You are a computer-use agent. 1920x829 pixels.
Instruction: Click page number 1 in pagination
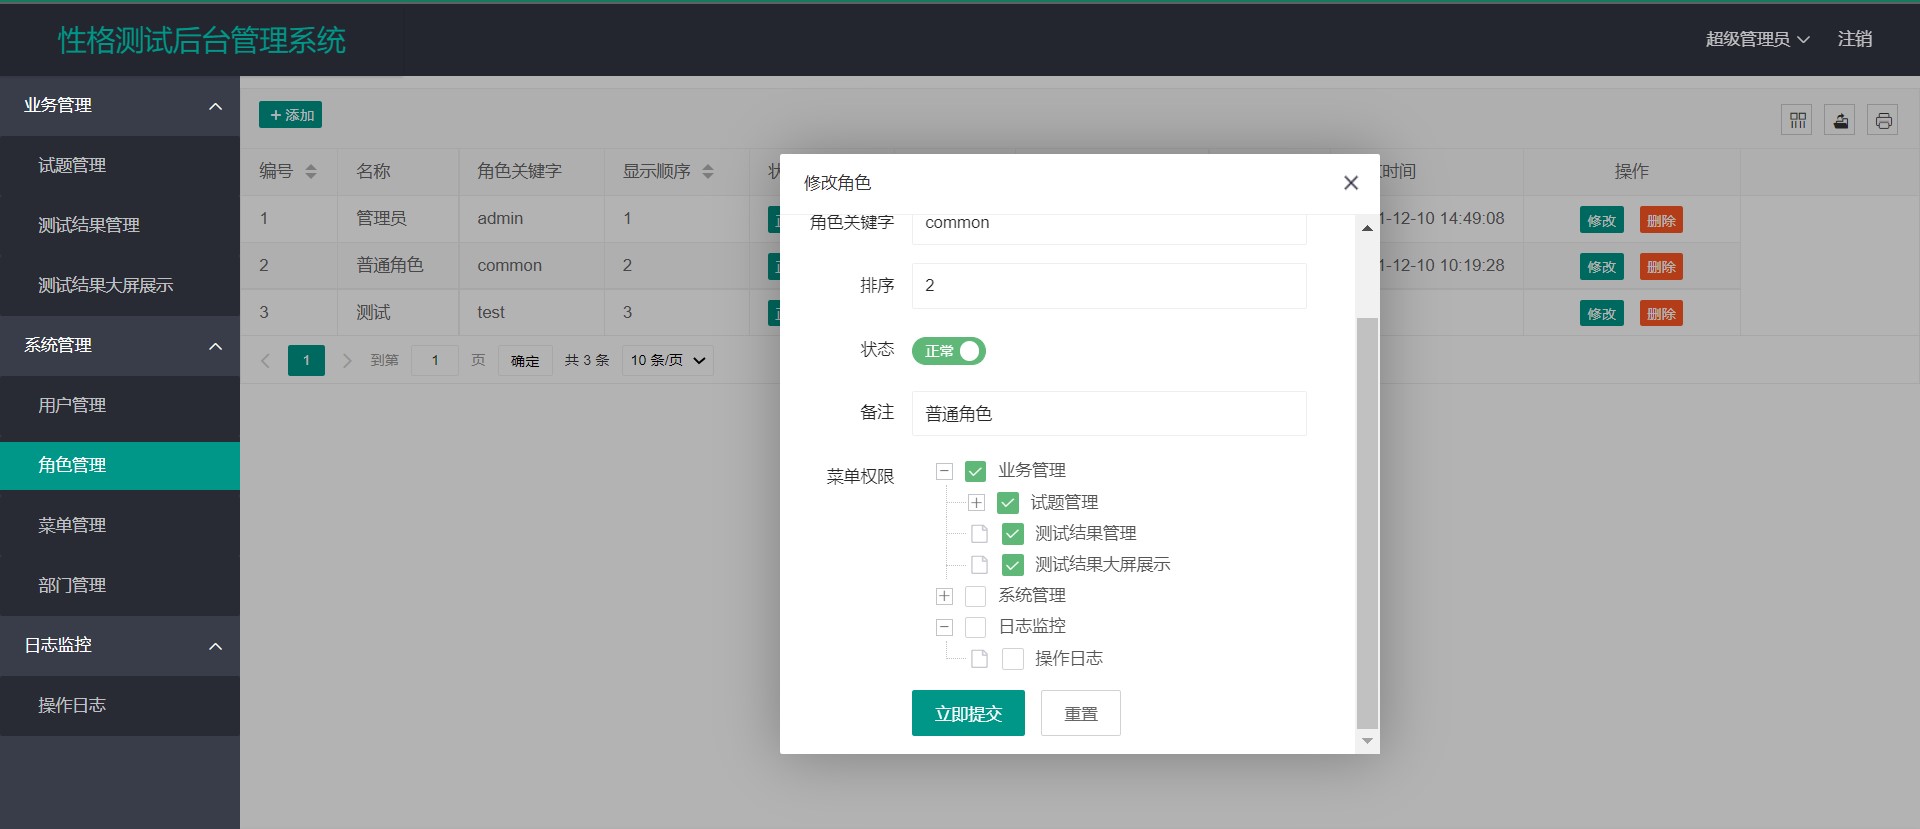point(306,360)
